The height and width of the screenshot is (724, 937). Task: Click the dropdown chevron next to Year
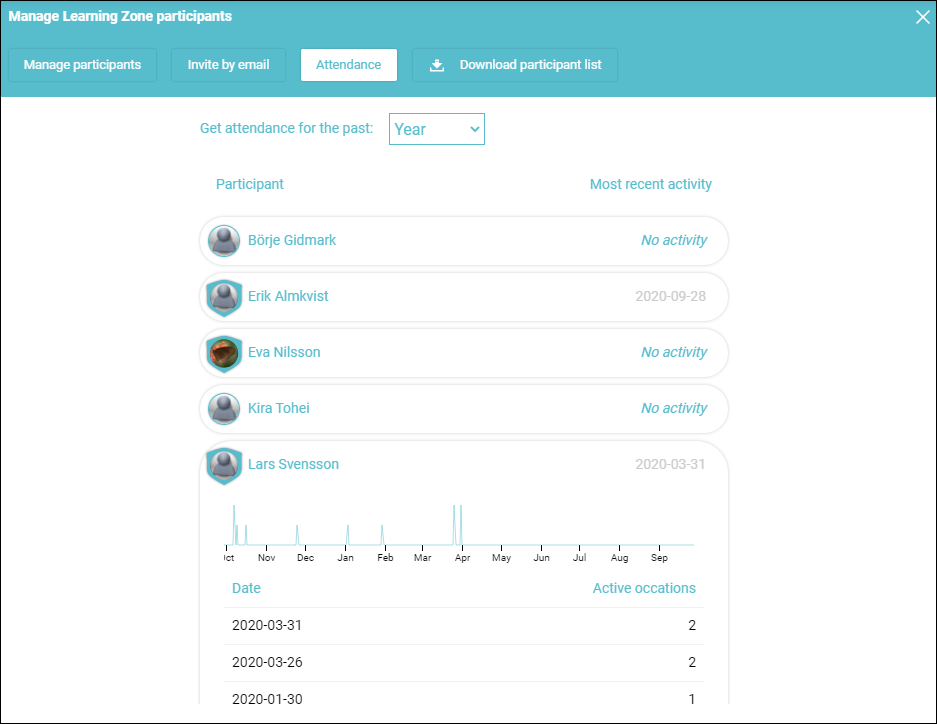[x=474, y=129]
